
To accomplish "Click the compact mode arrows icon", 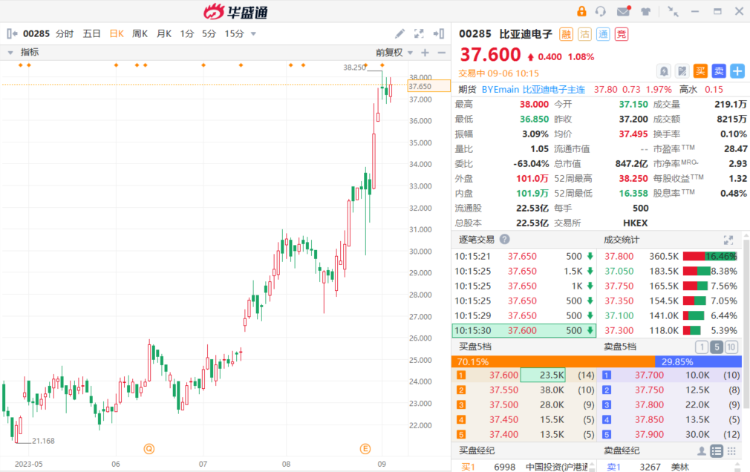I will pos(673,11).
